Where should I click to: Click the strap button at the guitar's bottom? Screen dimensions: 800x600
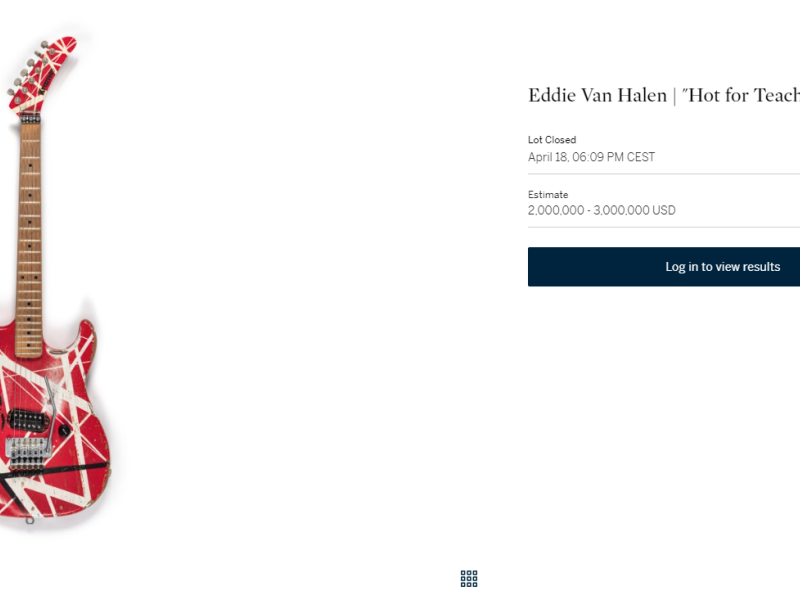click(30, 520)
